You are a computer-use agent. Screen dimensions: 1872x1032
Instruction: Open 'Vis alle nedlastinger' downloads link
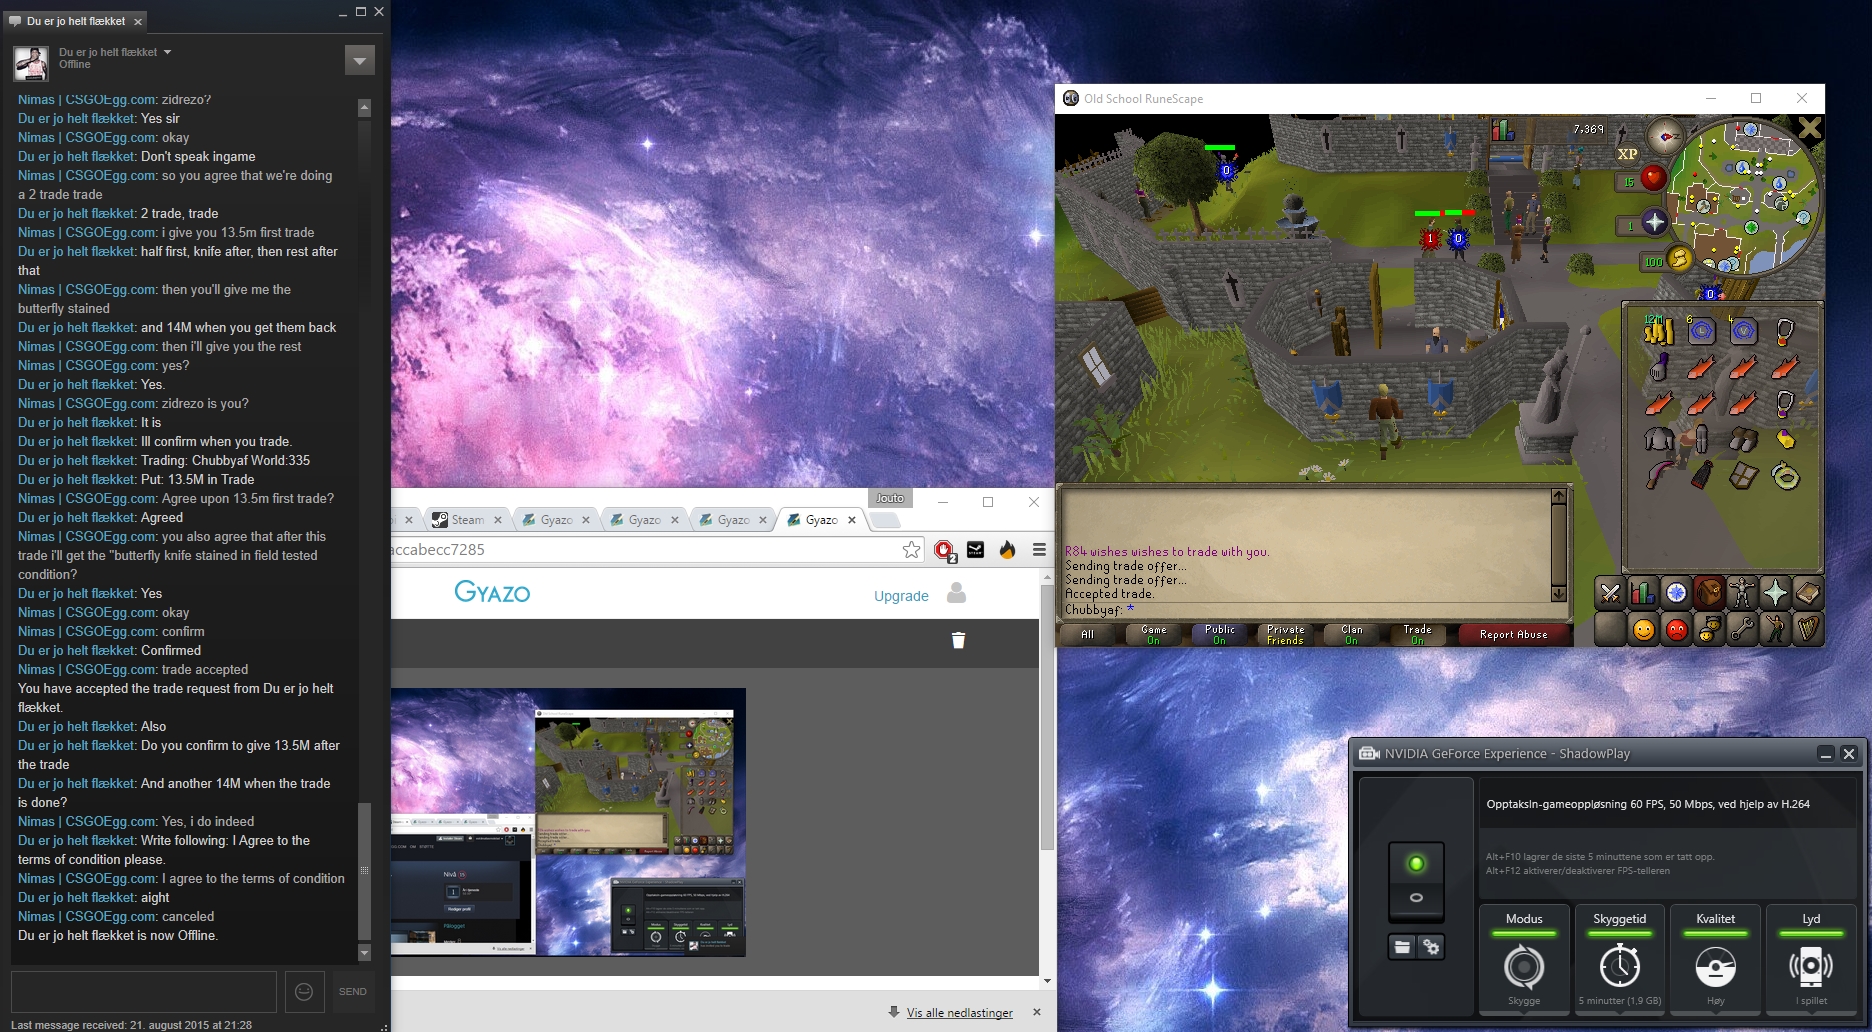(x=959, y=1013)
